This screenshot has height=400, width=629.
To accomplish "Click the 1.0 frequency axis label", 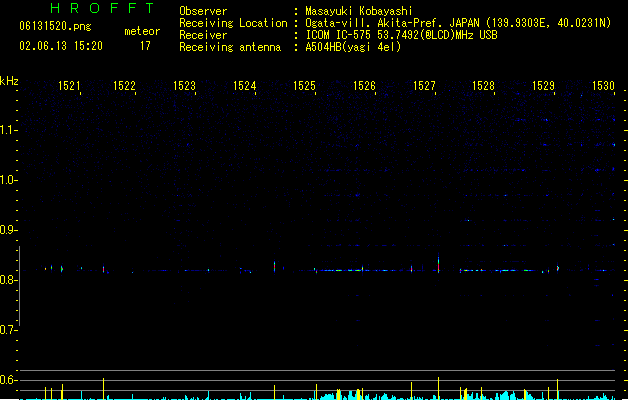I will 8,180.
